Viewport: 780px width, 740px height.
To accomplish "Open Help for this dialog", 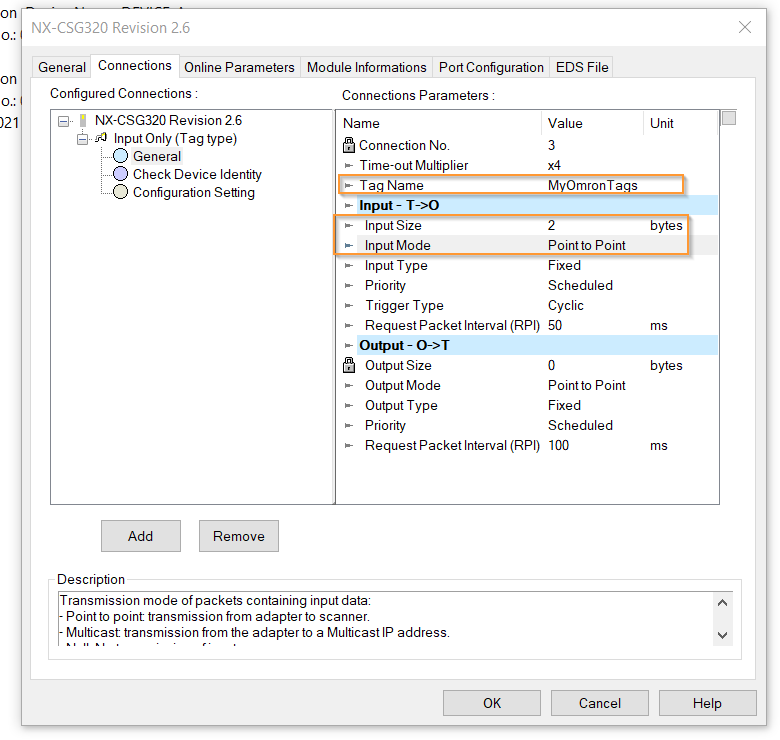I will [x=707, y=703].
